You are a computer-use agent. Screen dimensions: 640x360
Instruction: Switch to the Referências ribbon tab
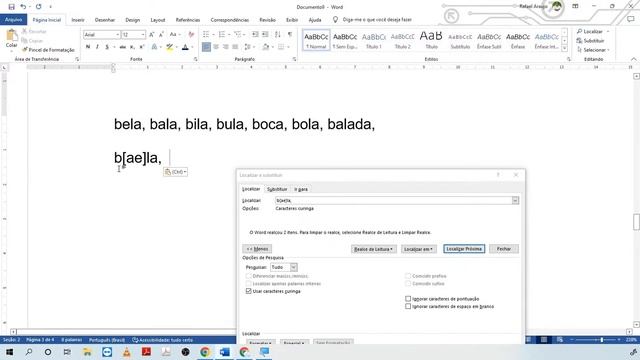[x=188, y=20]
